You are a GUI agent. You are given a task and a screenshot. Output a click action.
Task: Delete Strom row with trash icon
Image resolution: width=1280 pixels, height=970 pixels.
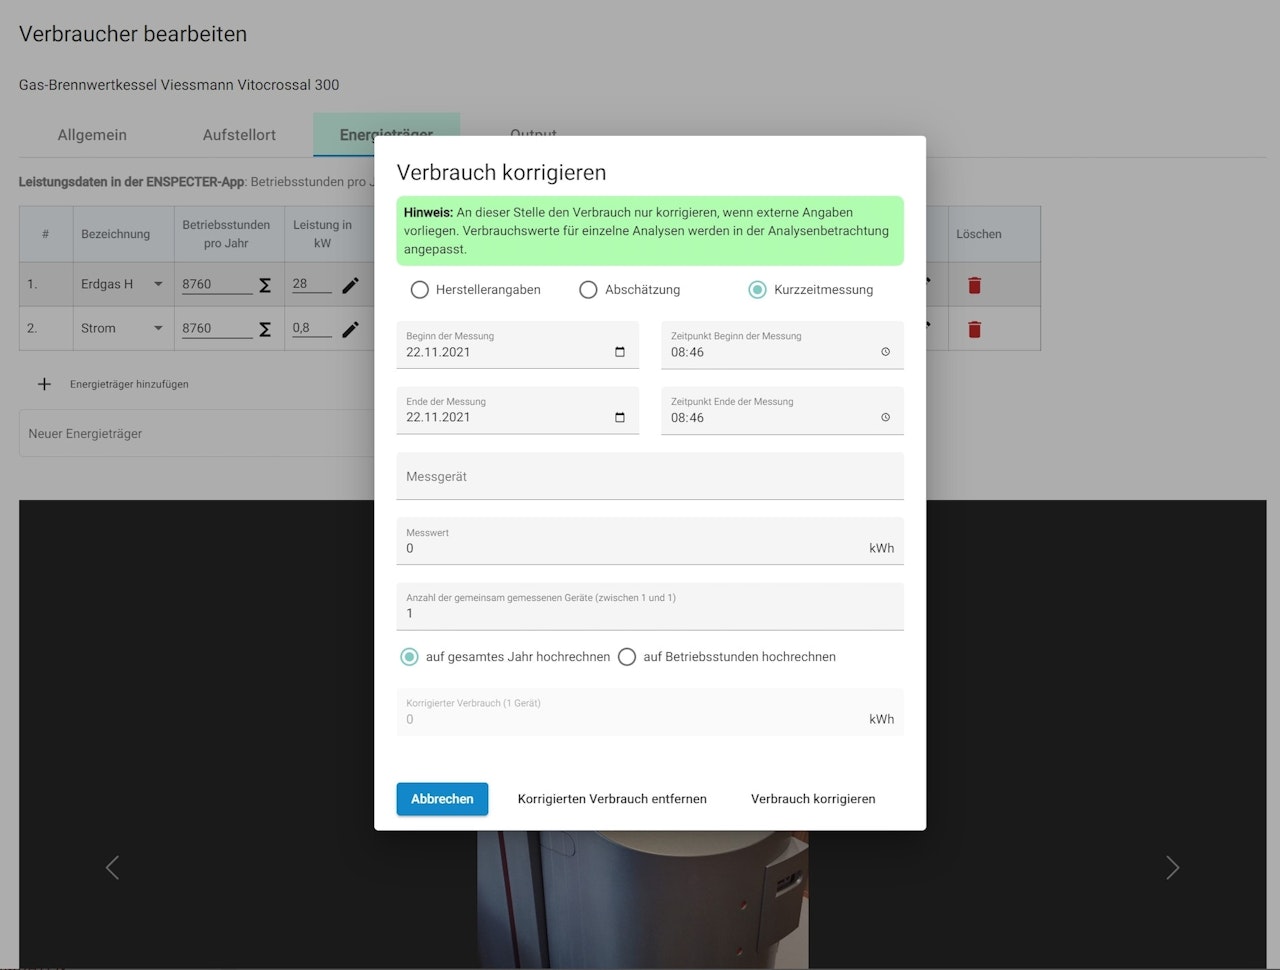point(974,329)
